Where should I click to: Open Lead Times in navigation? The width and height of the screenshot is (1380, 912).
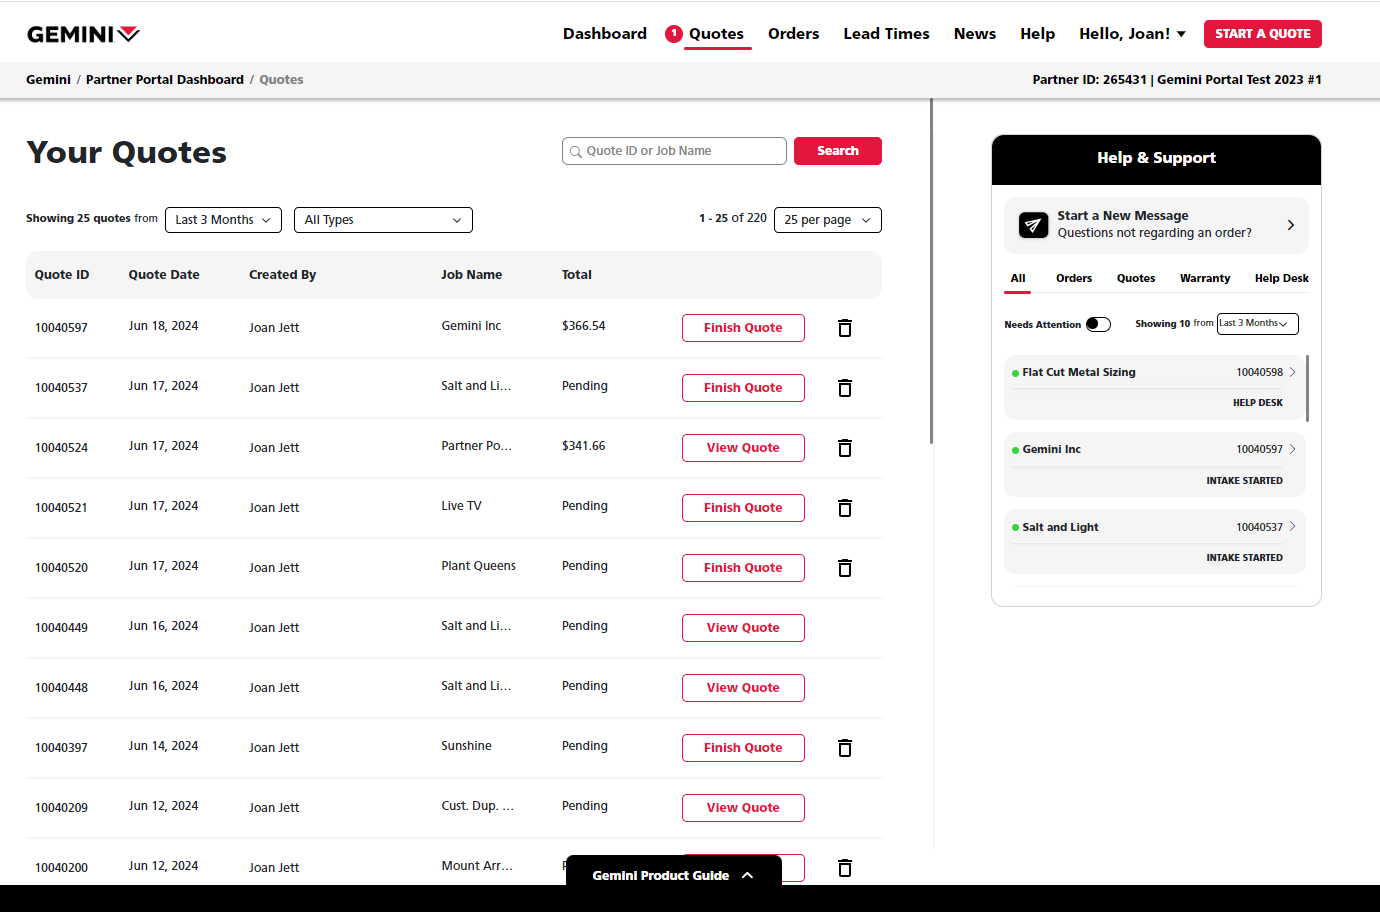(886, 34)
